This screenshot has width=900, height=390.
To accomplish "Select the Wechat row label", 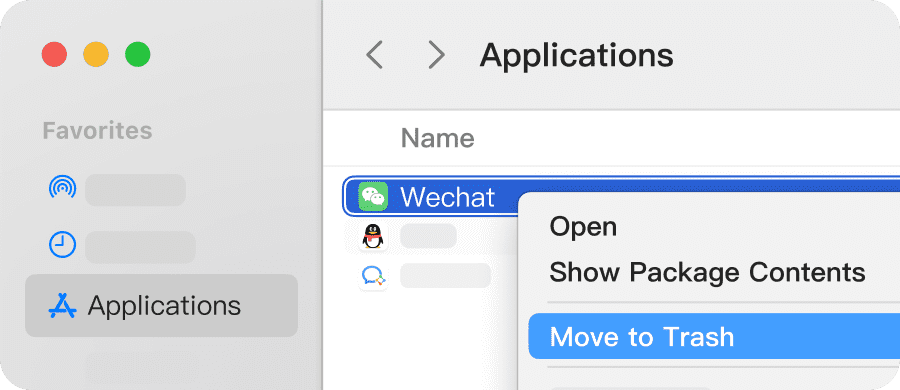I will pyautogui.click(x=447, y=197).
